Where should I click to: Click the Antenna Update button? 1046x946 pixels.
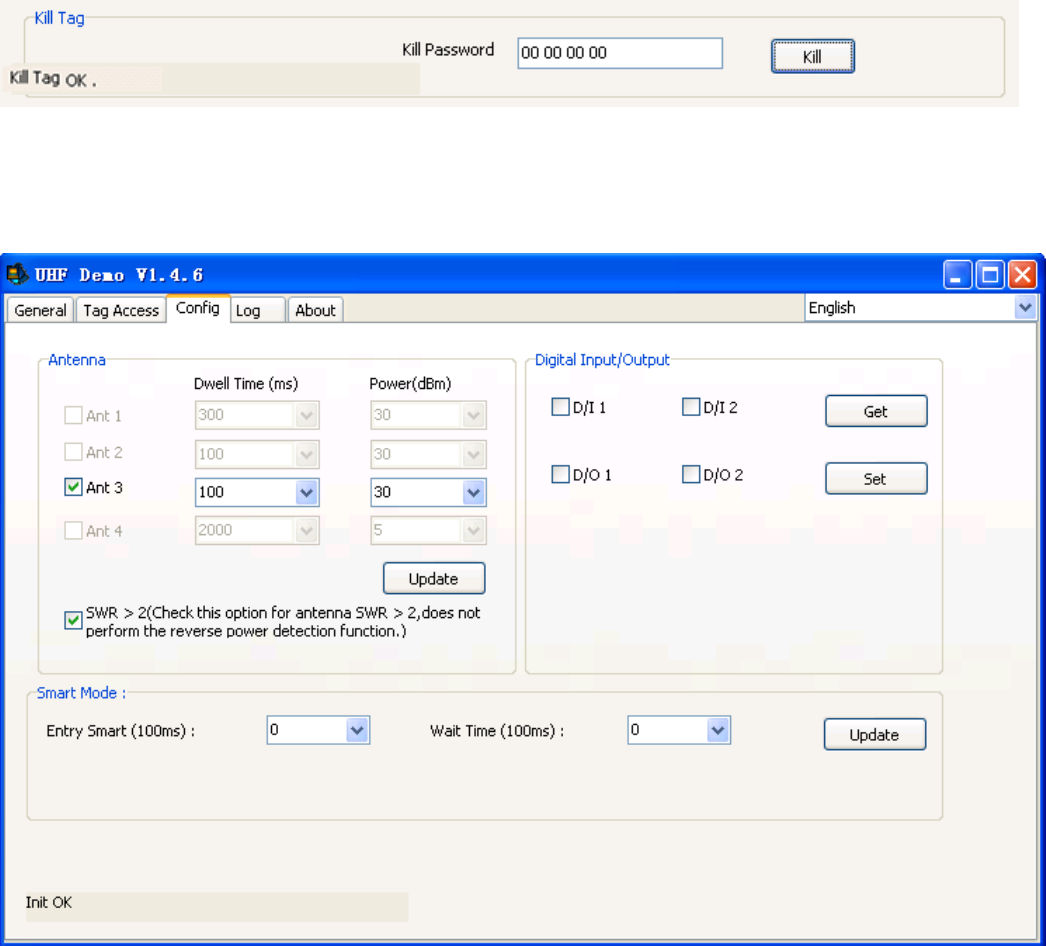[434, 578]
